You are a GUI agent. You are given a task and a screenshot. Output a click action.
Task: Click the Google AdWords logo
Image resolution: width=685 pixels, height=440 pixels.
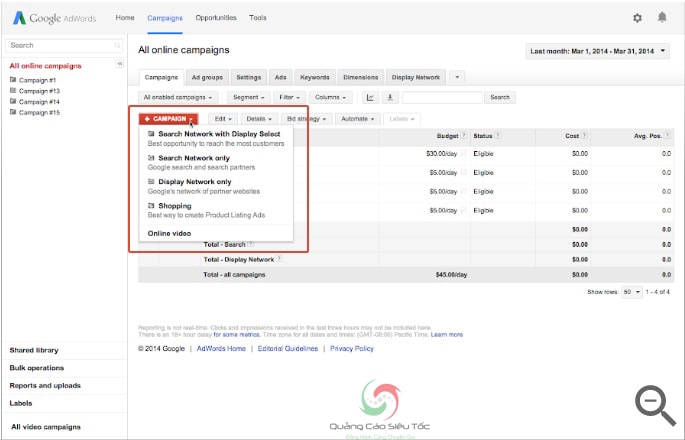[54, 18]
